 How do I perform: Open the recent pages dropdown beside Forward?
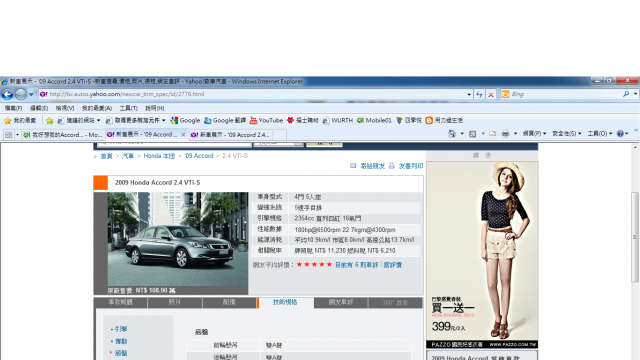pos(31,95)
